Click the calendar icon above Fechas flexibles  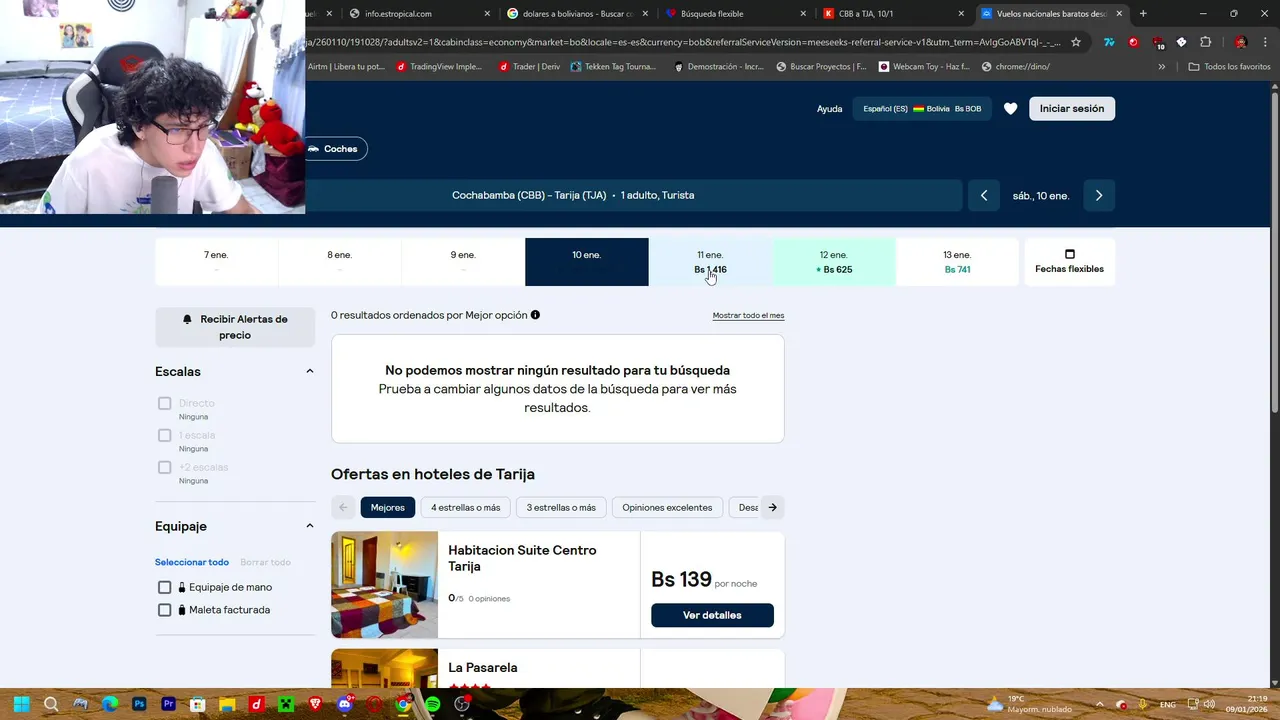click(x=1069, y=254)
